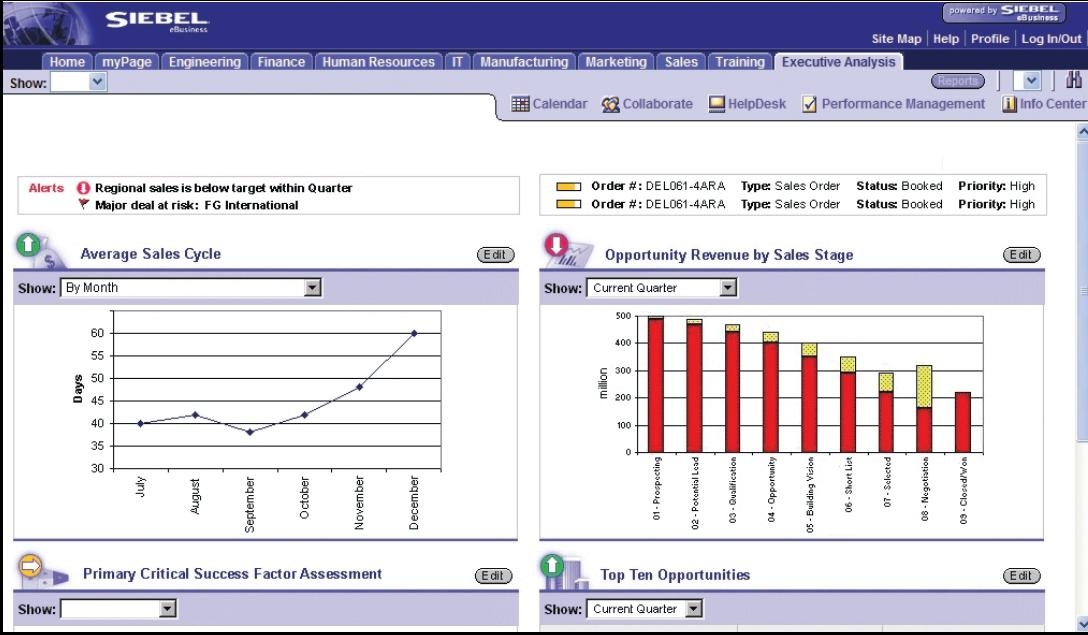Click the red alert exclamation icon

(x=83, y=188)
